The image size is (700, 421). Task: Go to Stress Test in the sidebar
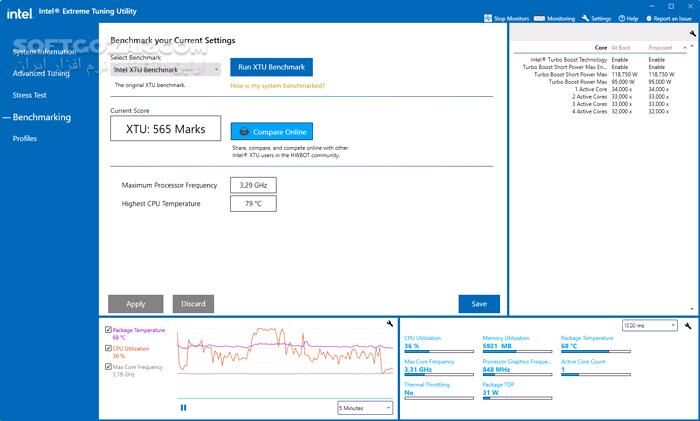(x=29, y=95)
